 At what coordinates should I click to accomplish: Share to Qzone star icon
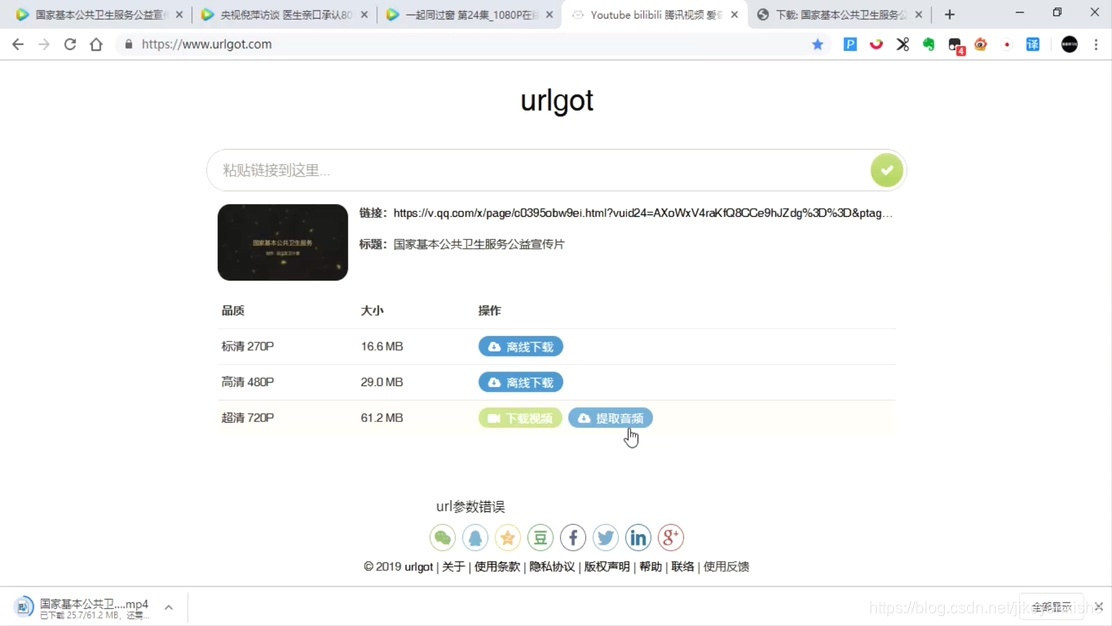tap(508, 537)
